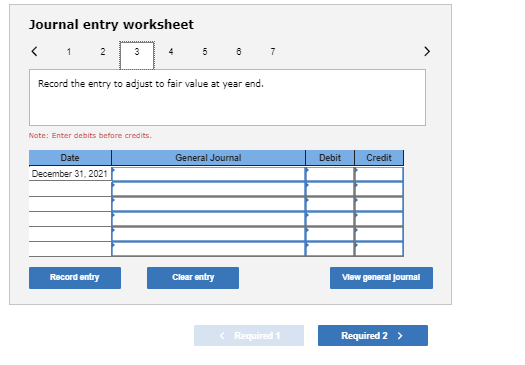Open journal entry tab 6
Screen dimensions: 525x365
239,52
